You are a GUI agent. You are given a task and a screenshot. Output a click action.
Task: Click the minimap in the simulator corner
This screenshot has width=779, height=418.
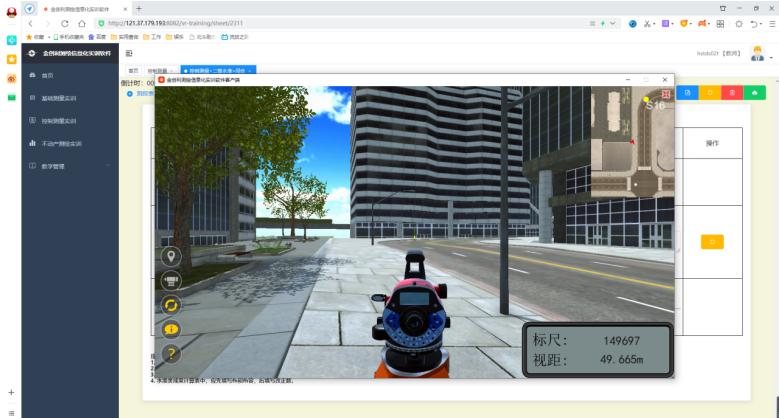[x=631, y=140]
